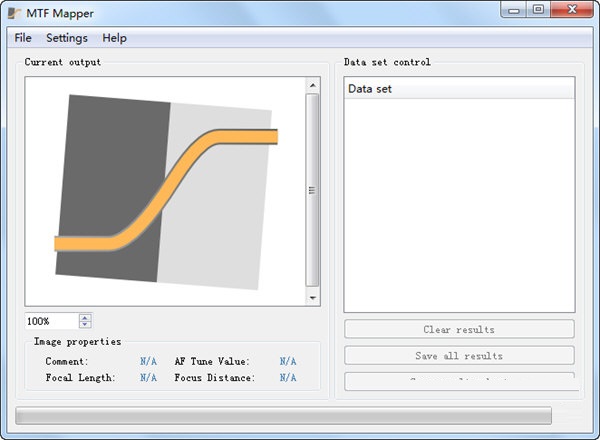Image resolution: width=600 pixels, height=440 pixels.
Task: Open the Help menu
Action: tap(114, 38)
